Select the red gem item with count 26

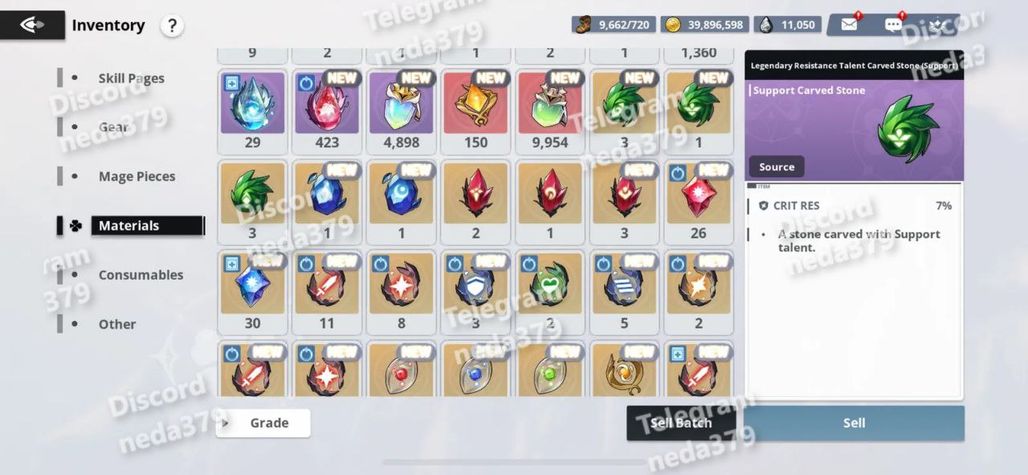click(699, 202)
